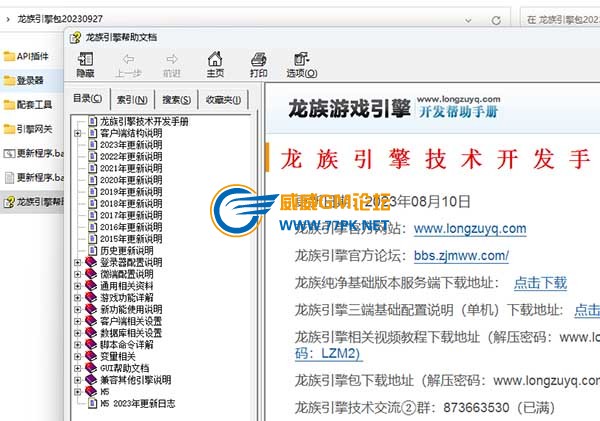Expand the 新功能使用说明 tree node
600x421 pixels.
[78, 309]
